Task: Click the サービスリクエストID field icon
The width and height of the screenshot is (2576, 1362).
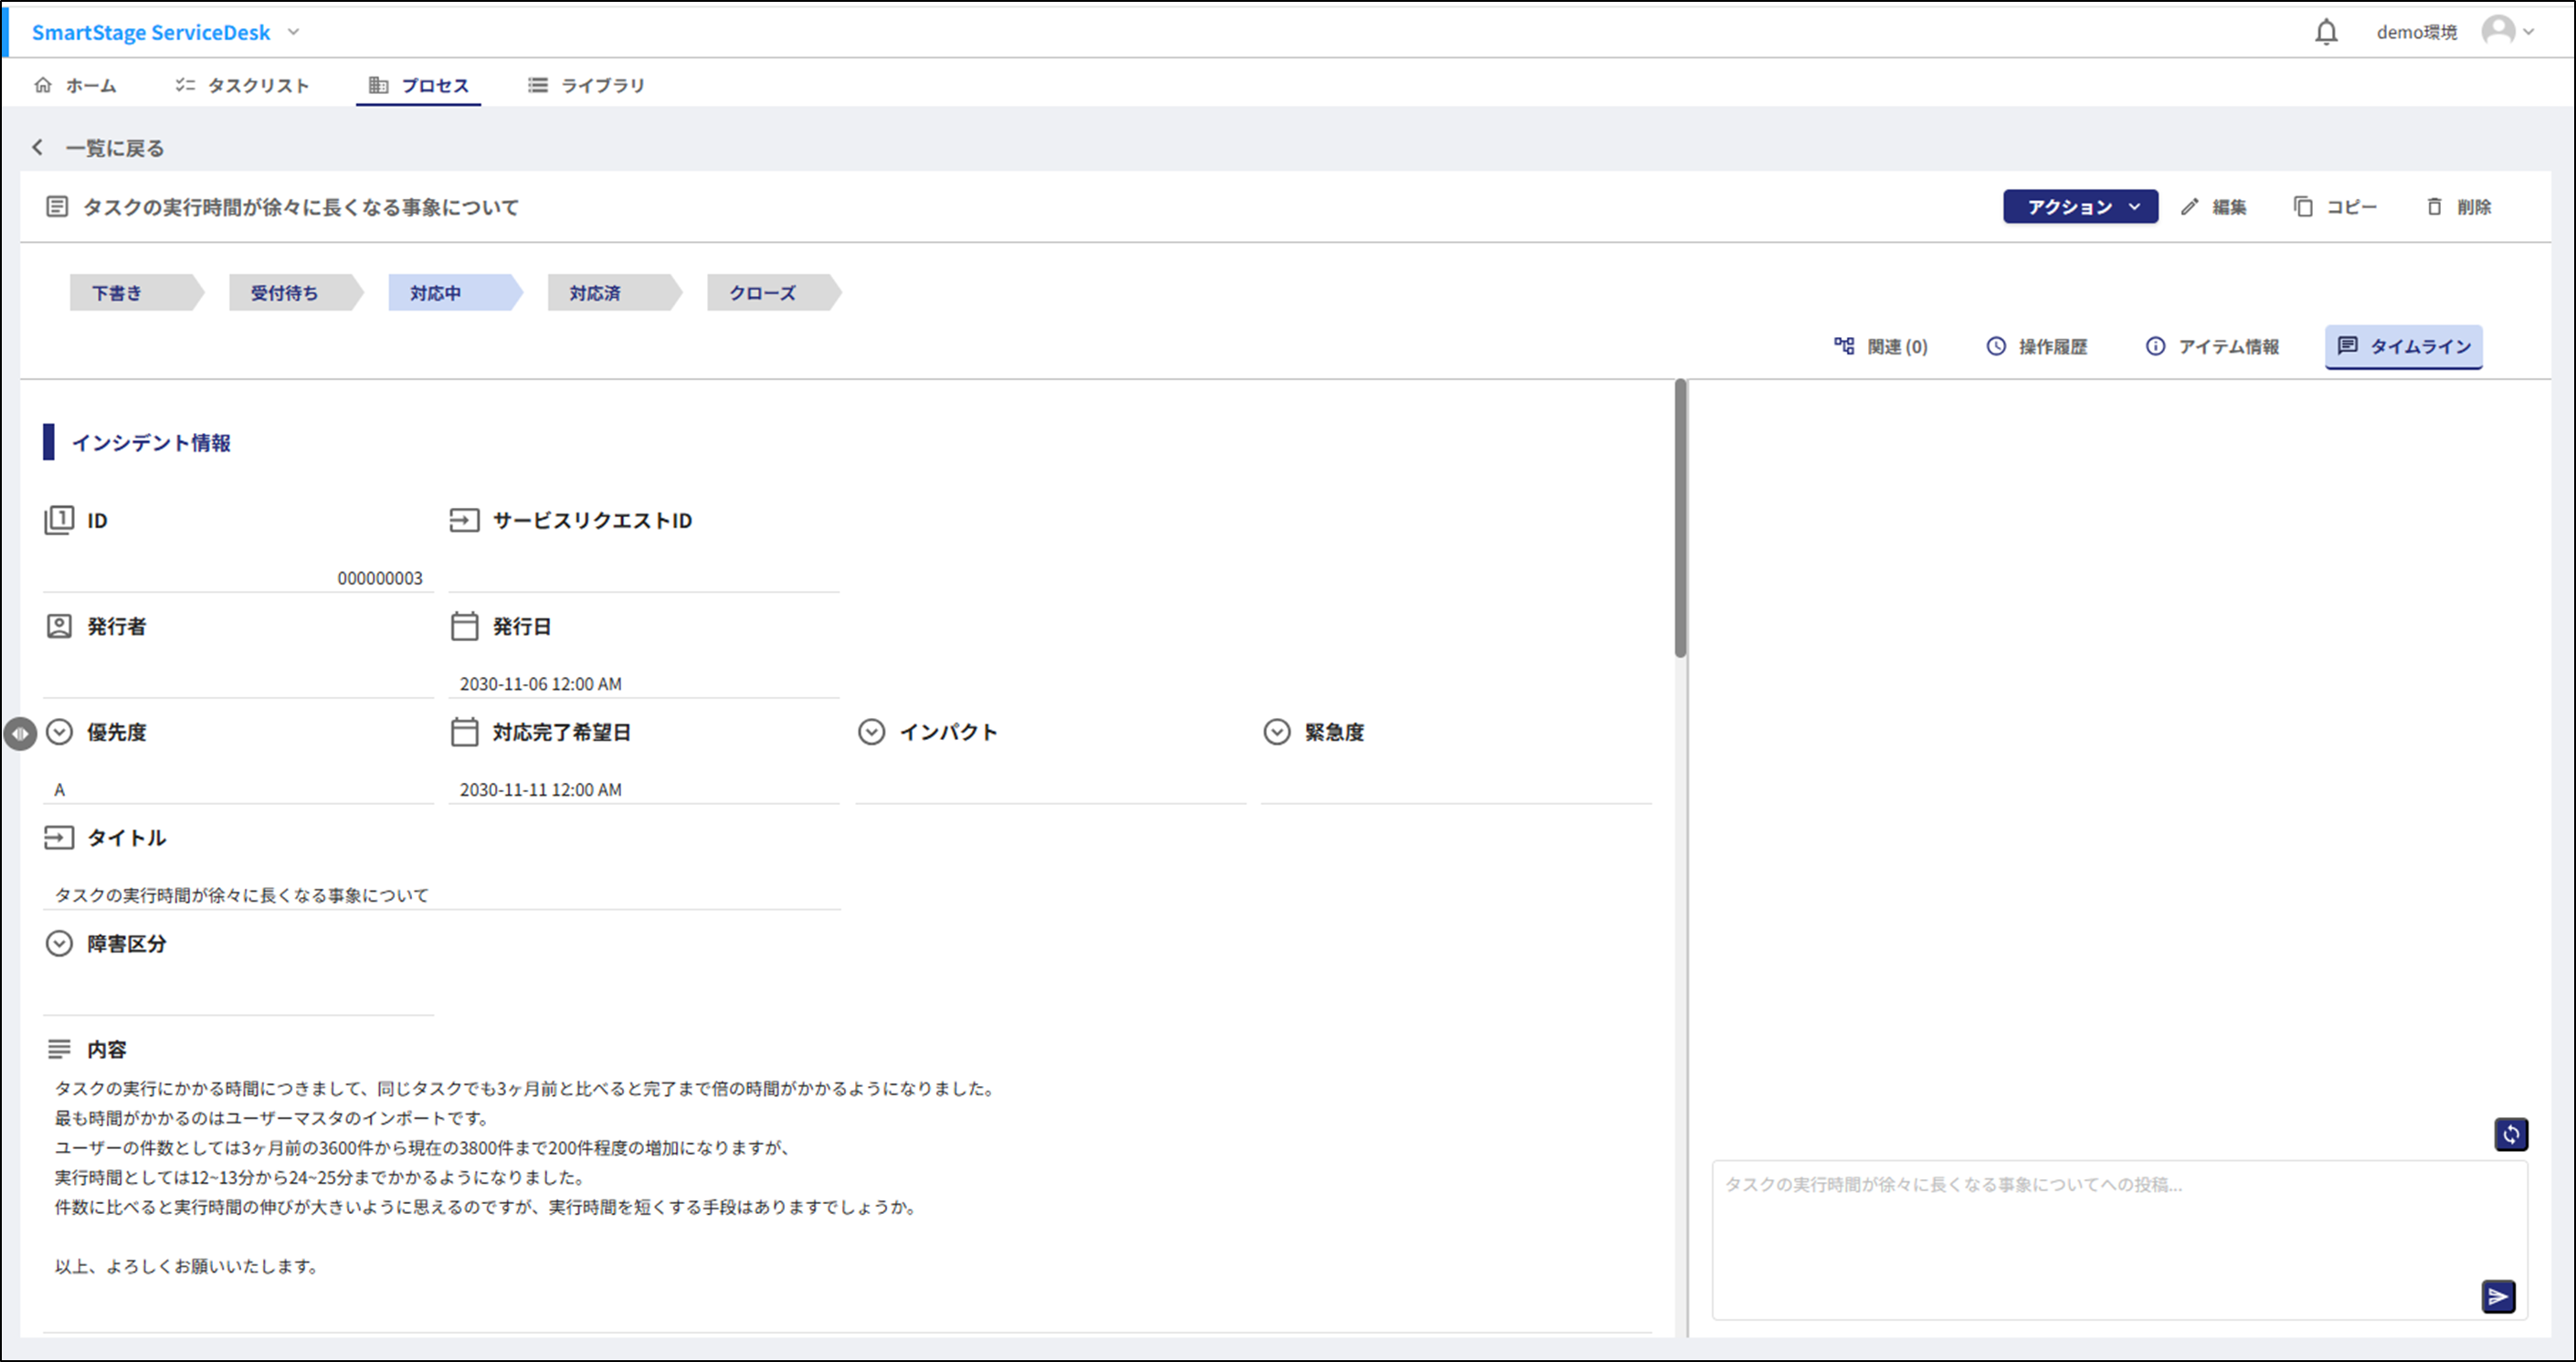Action: [464, 520]
